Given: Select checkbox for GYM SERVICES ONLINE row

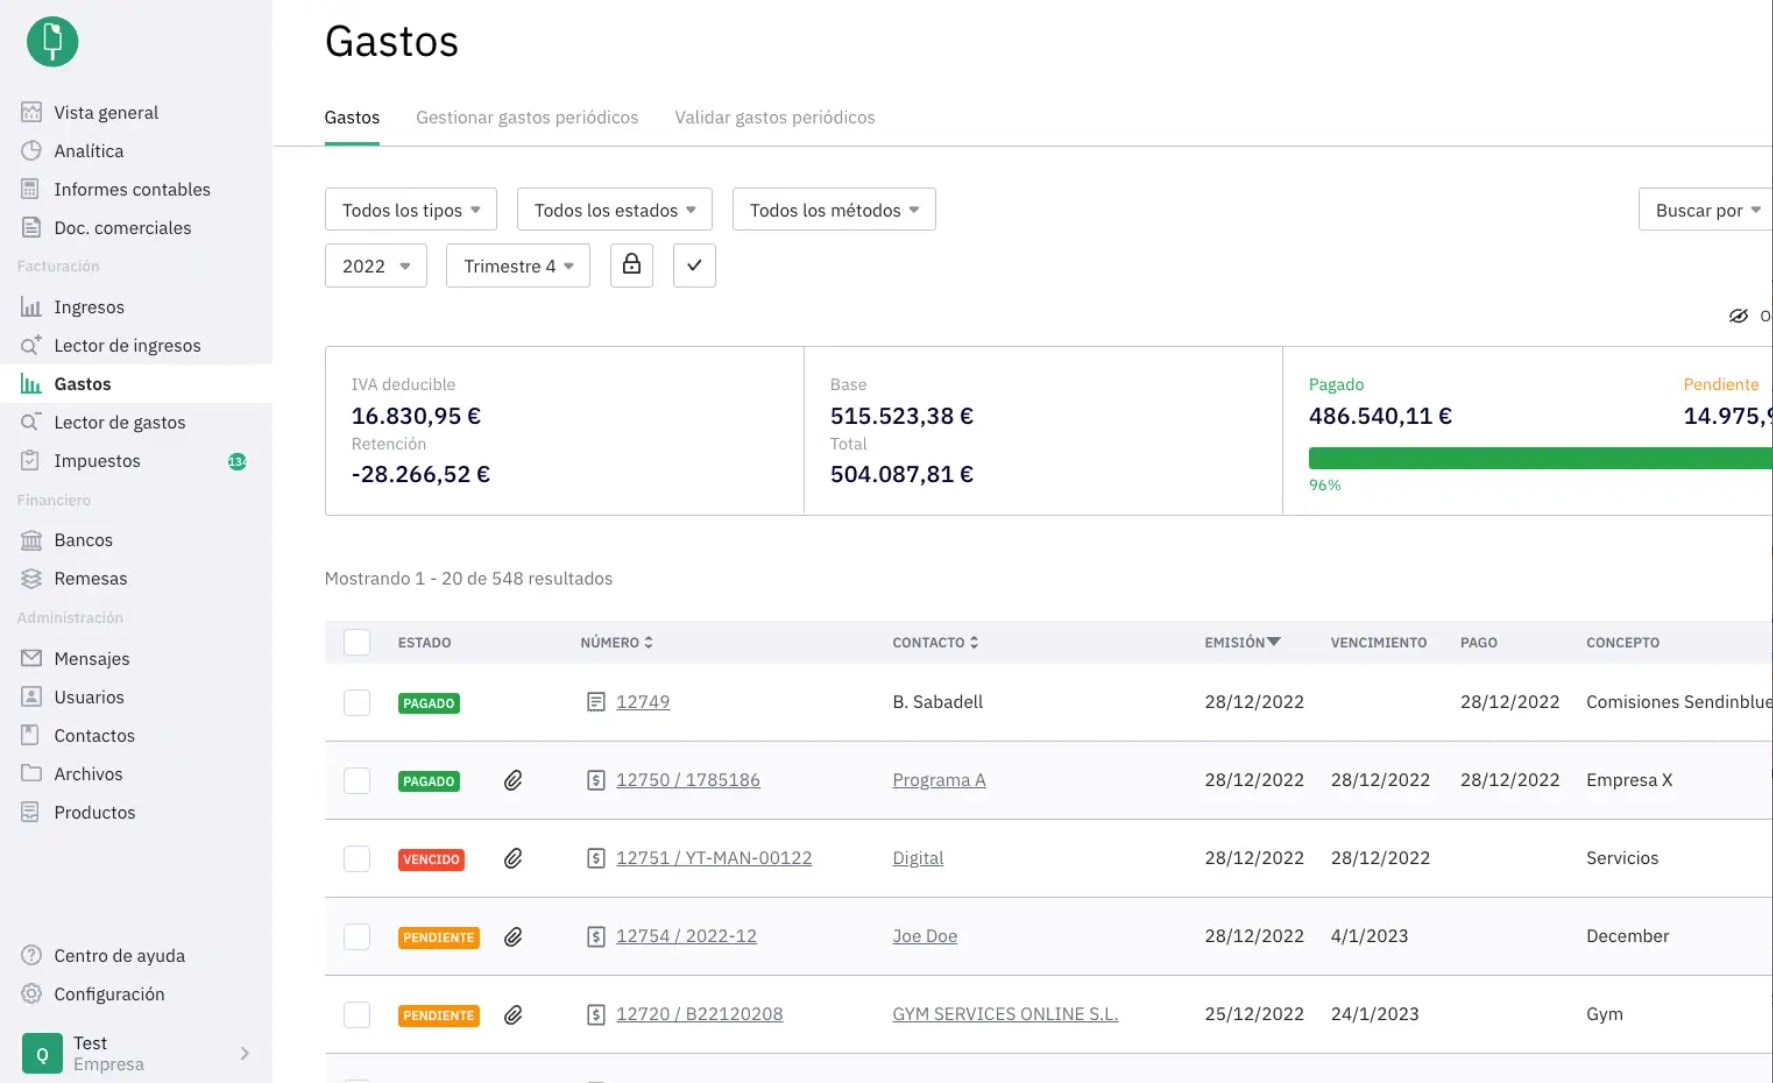Looking at the screenshot, I should point(357,1014).
